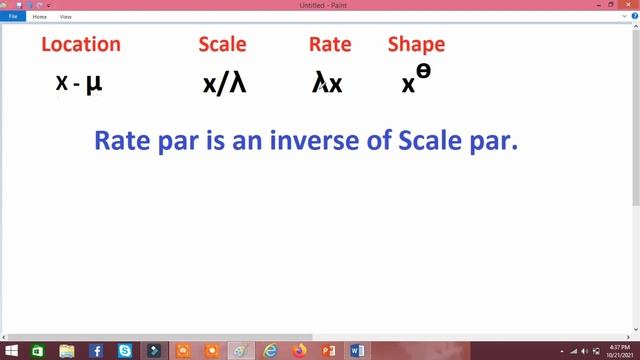Image resolution: width=640 pixels, height=360 pixels.
Task: Click the 'λx' expression on canvas
Action: (327, 82)
